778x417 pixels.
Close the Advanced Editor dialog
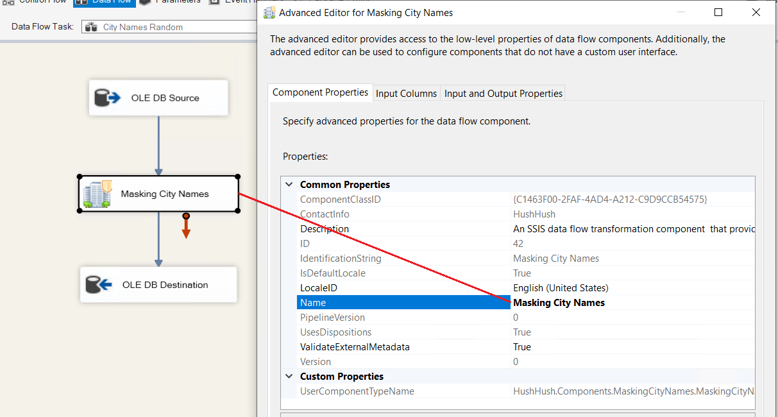[x=756, y=13]
